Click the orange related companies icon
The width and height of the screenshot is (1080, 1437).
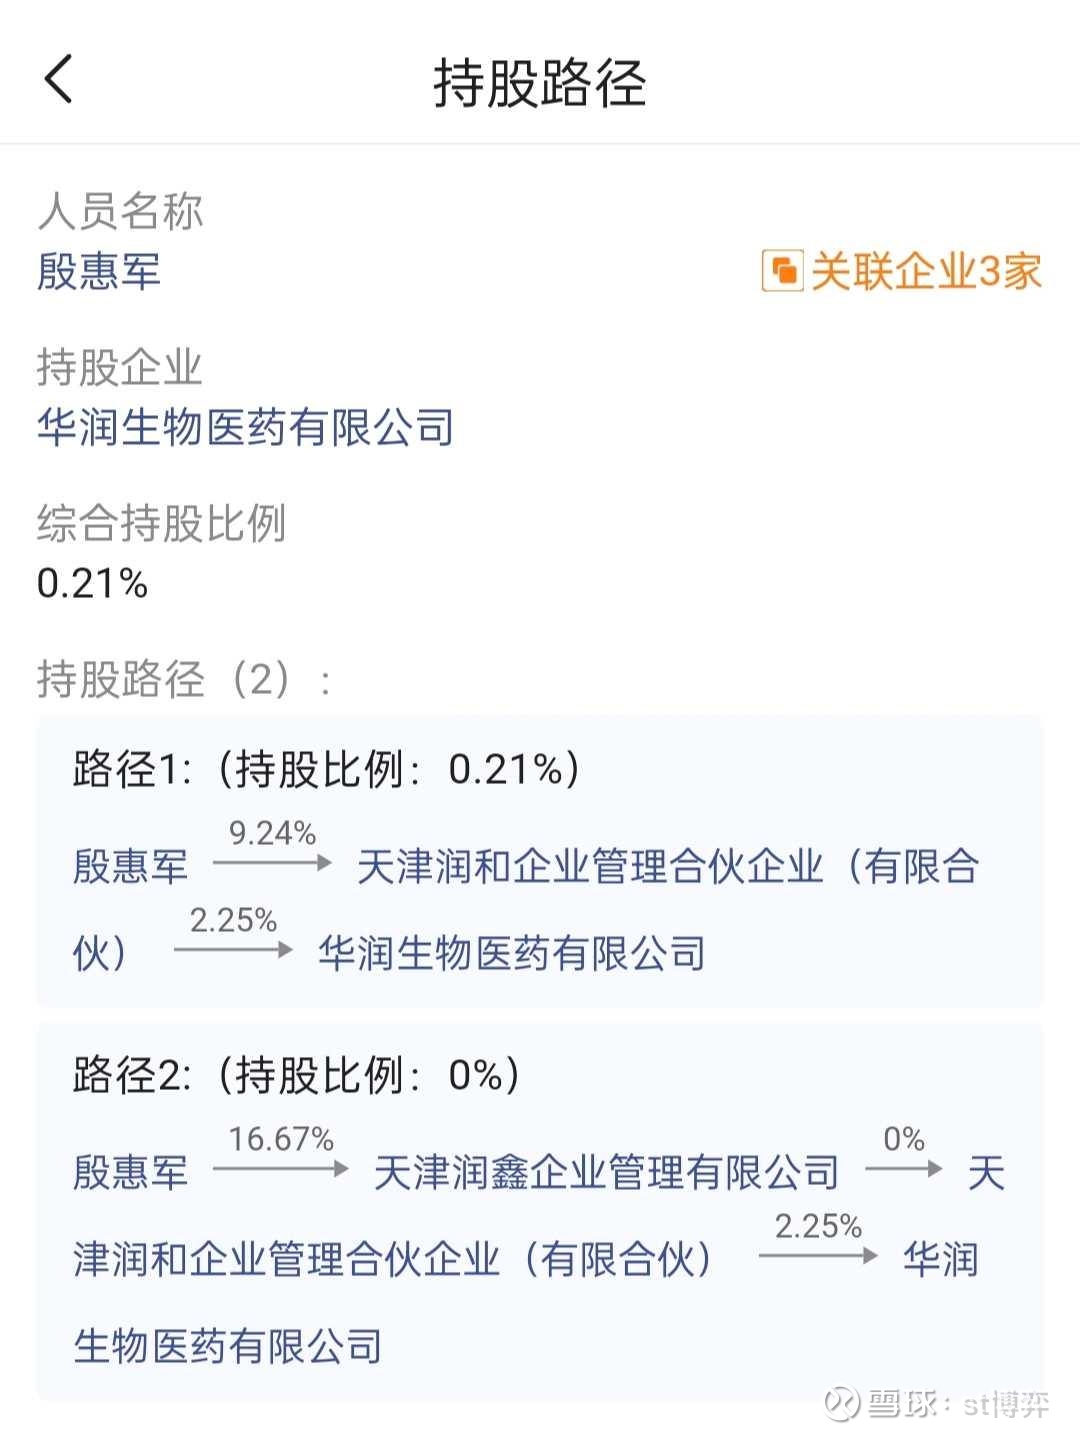tap(781, 271)
